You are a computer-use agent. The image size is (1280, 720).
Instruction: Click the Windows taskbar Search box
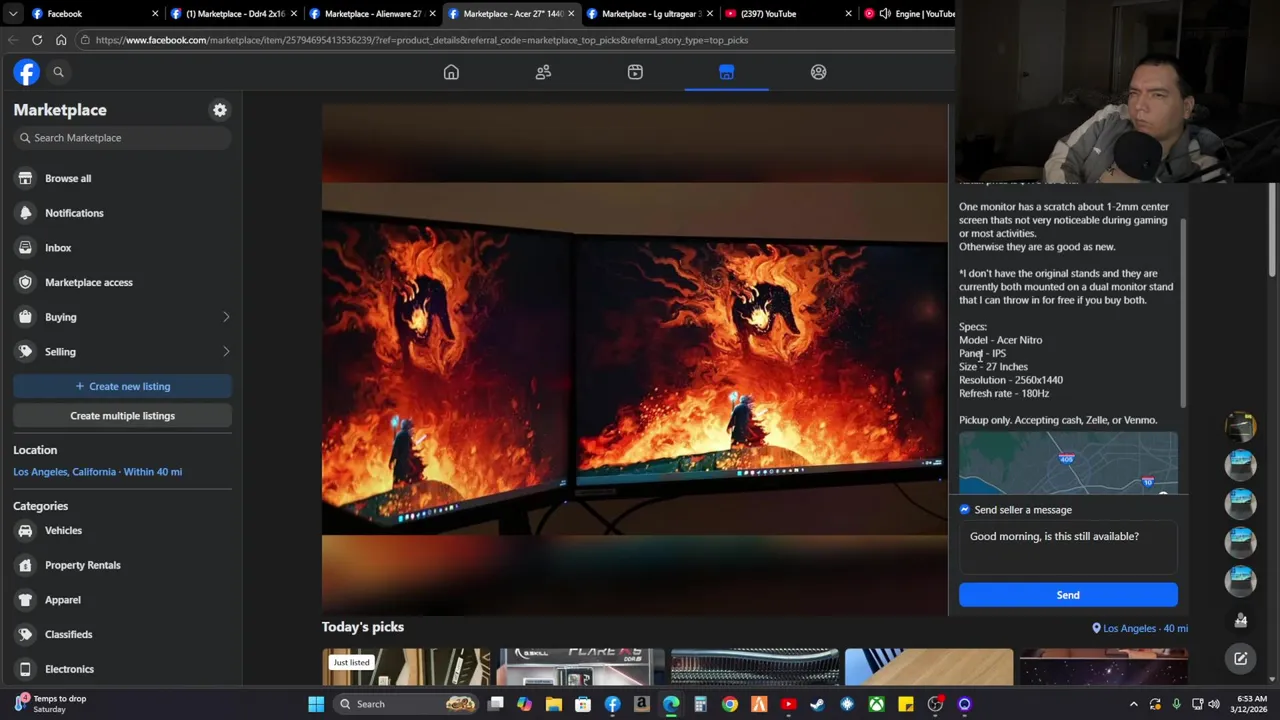tap(406, 704)
